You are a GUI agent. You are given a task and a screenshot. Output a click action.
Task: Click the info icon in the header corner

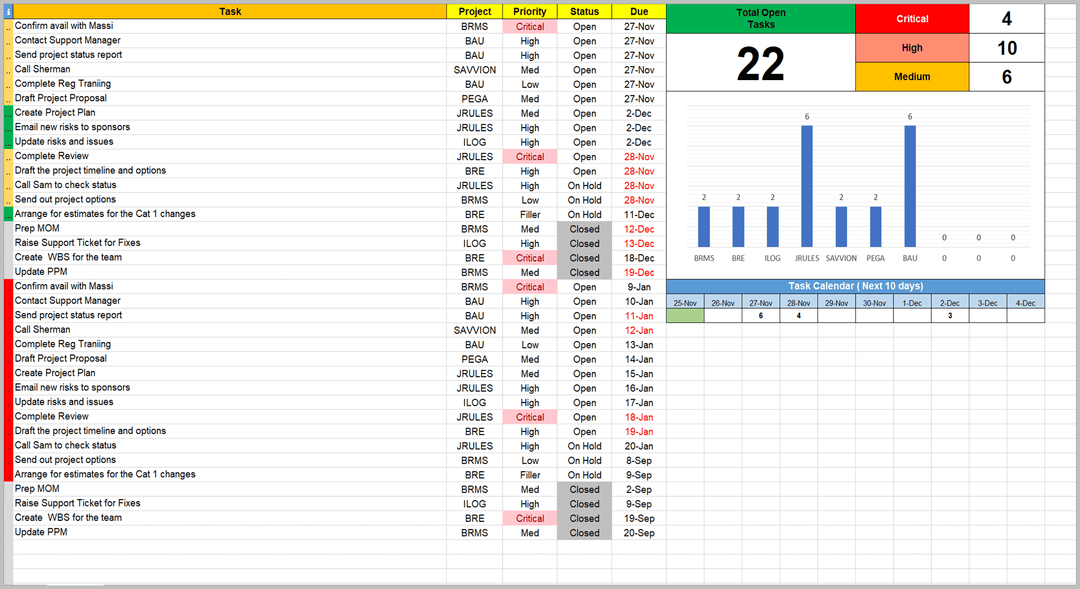pos(8,12)
